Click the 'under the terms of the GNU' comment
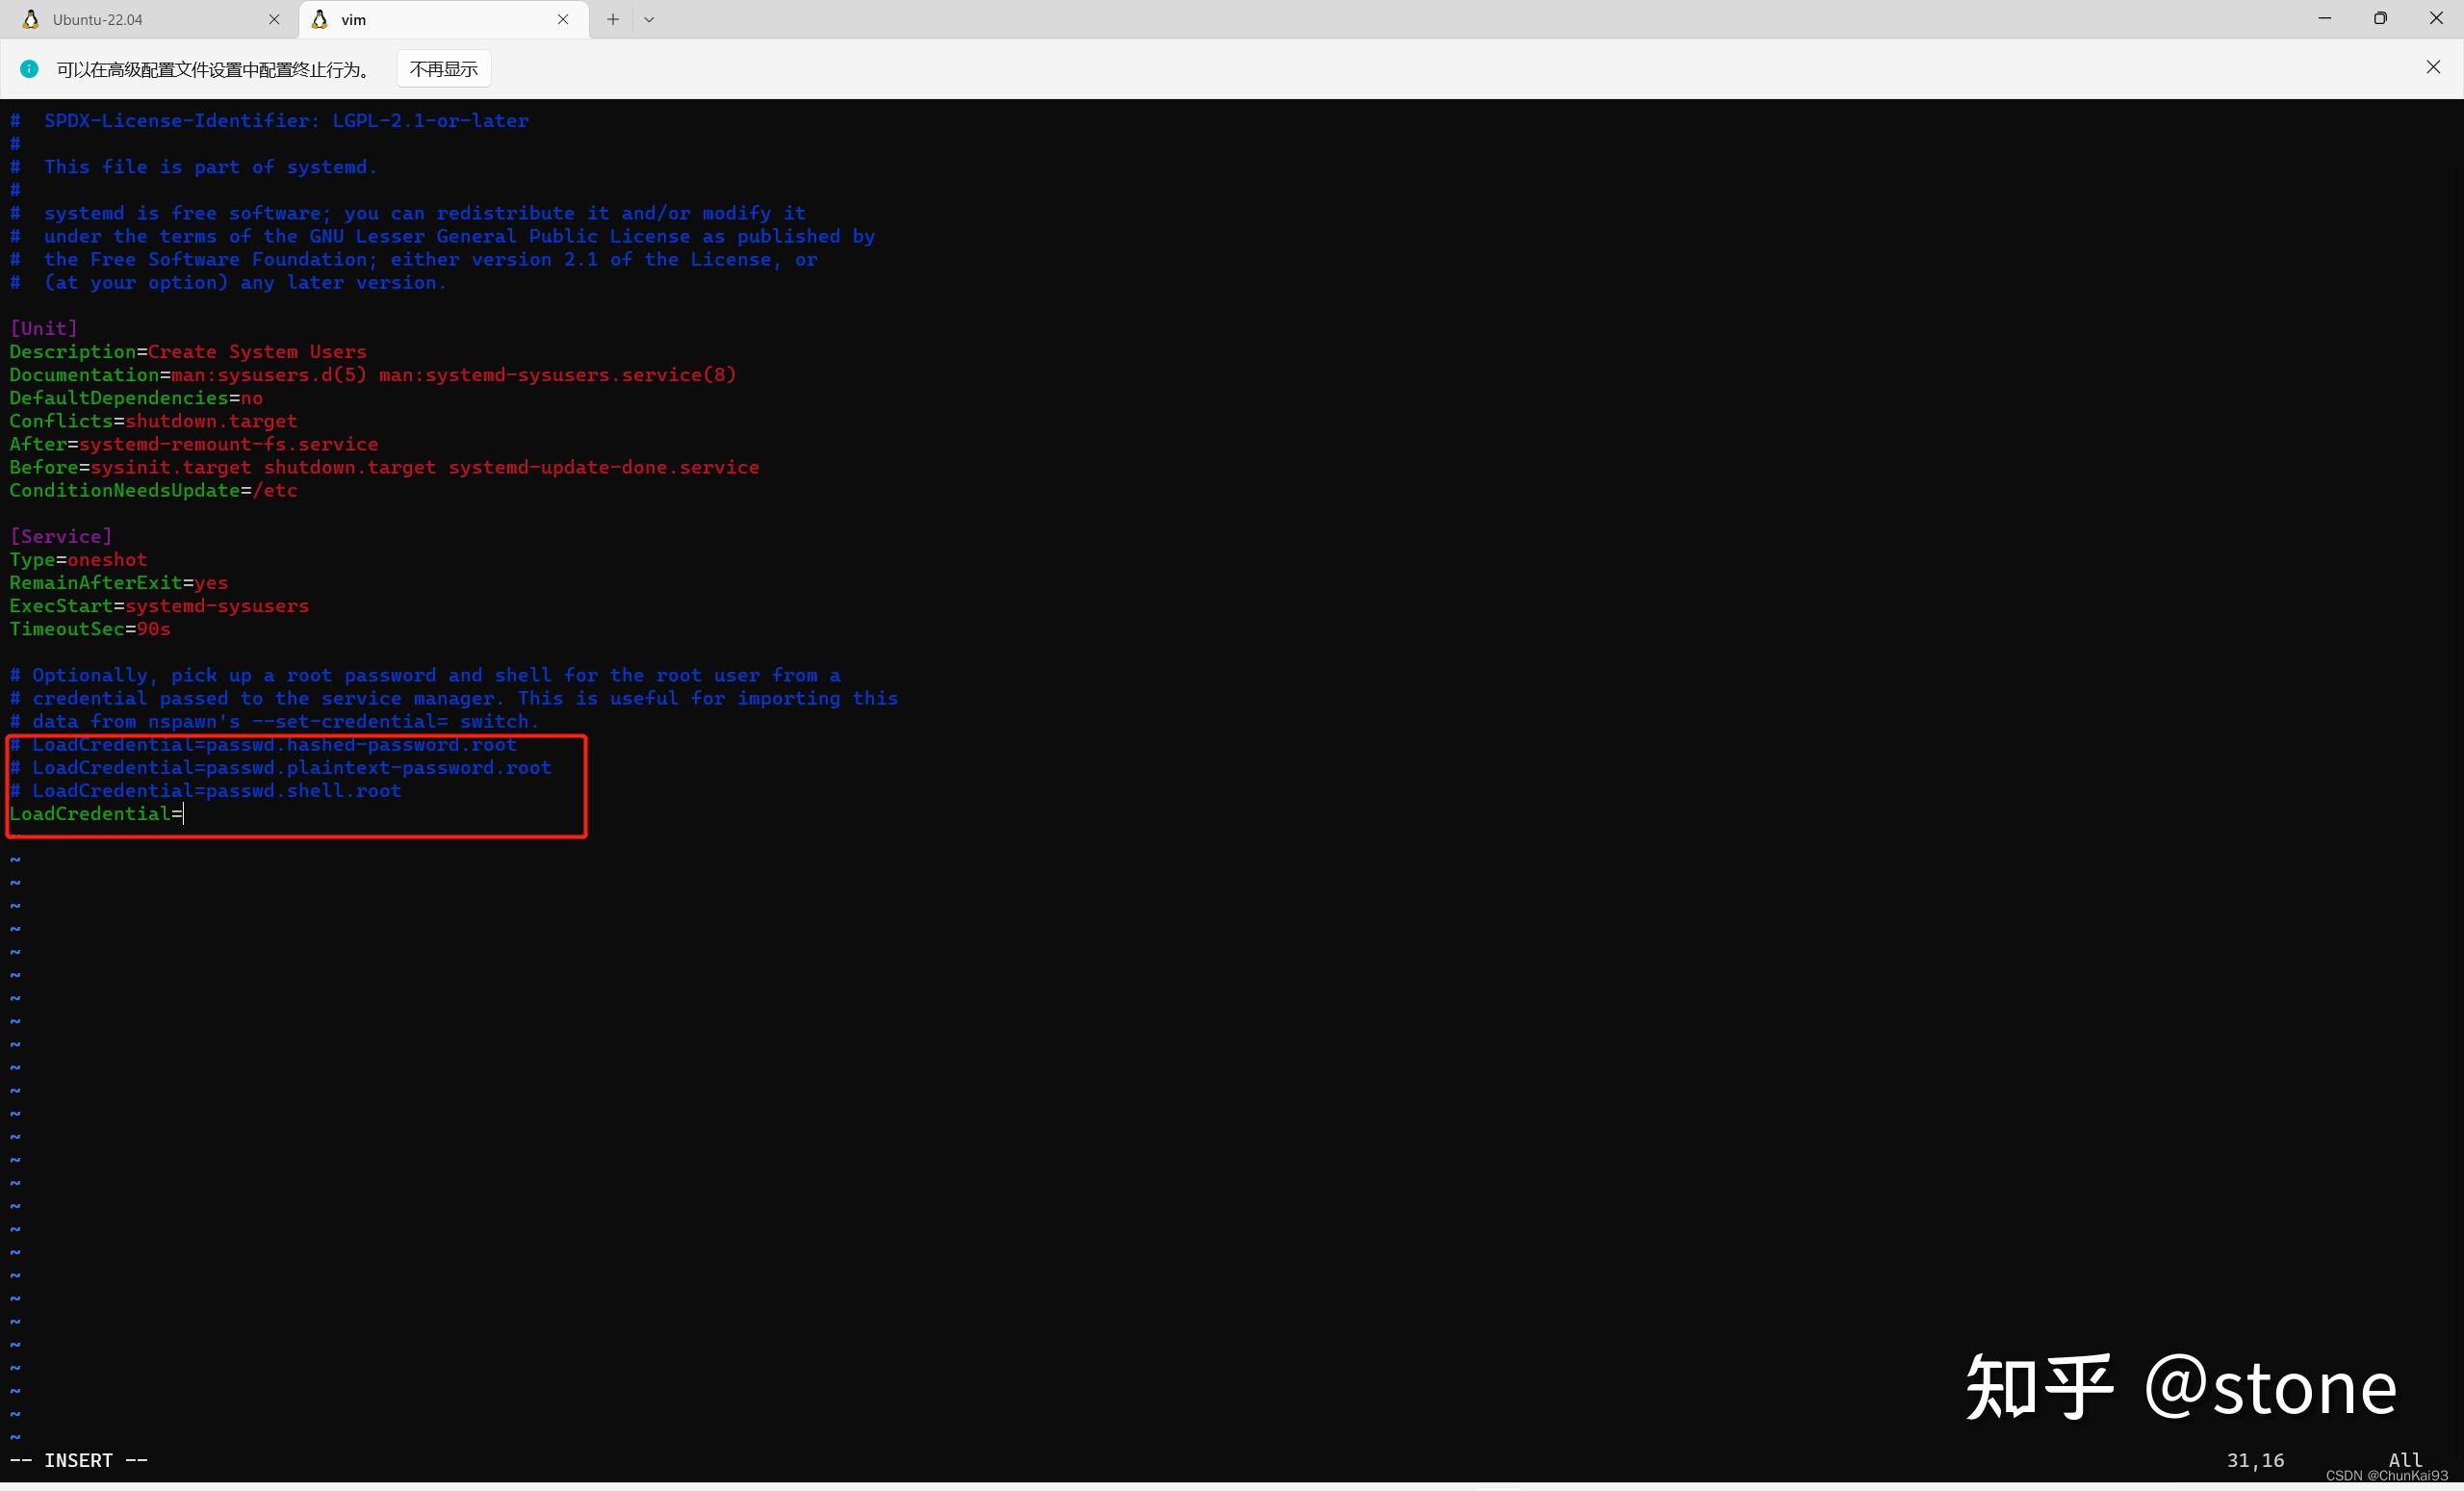Screen dimensions: 2464x1491 point(442,236)
